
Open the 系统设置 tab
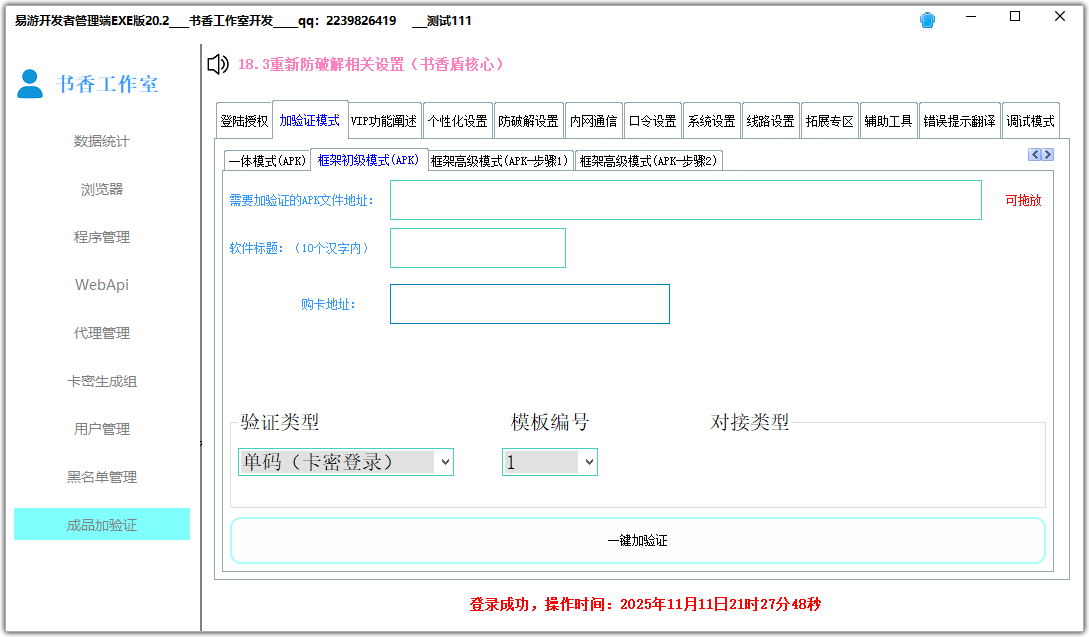point(711,119)
